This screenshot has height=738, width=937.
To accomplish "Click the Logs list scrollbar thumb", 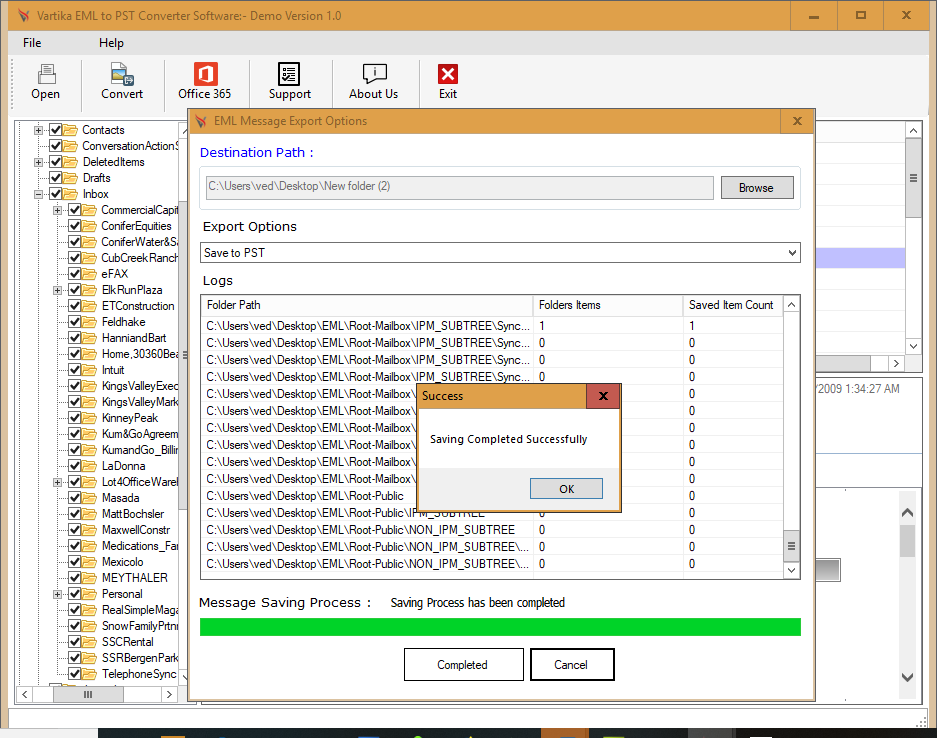I will 791,546.
